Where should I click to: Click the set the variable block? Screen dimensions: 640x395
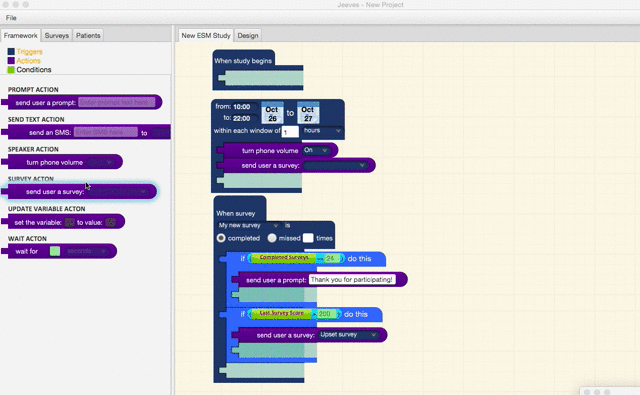63,222
